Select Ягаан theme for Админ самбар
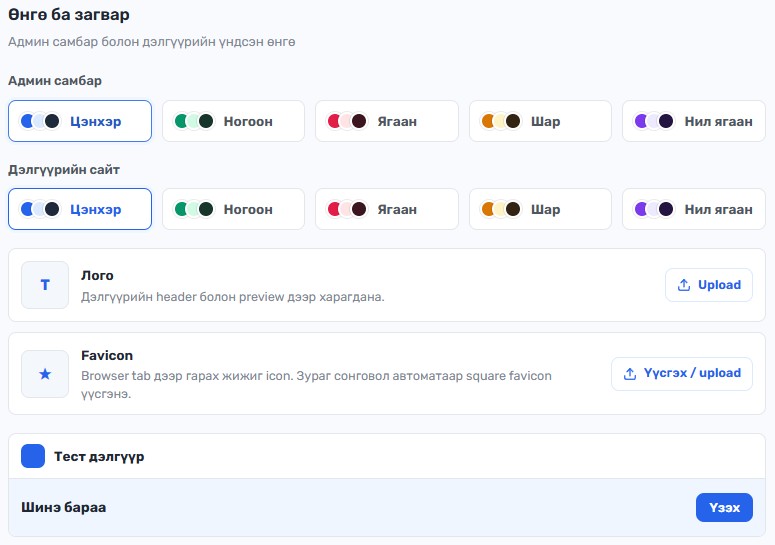Image resolution: width=775 pixels, height=545 pixels. point(387,121)
